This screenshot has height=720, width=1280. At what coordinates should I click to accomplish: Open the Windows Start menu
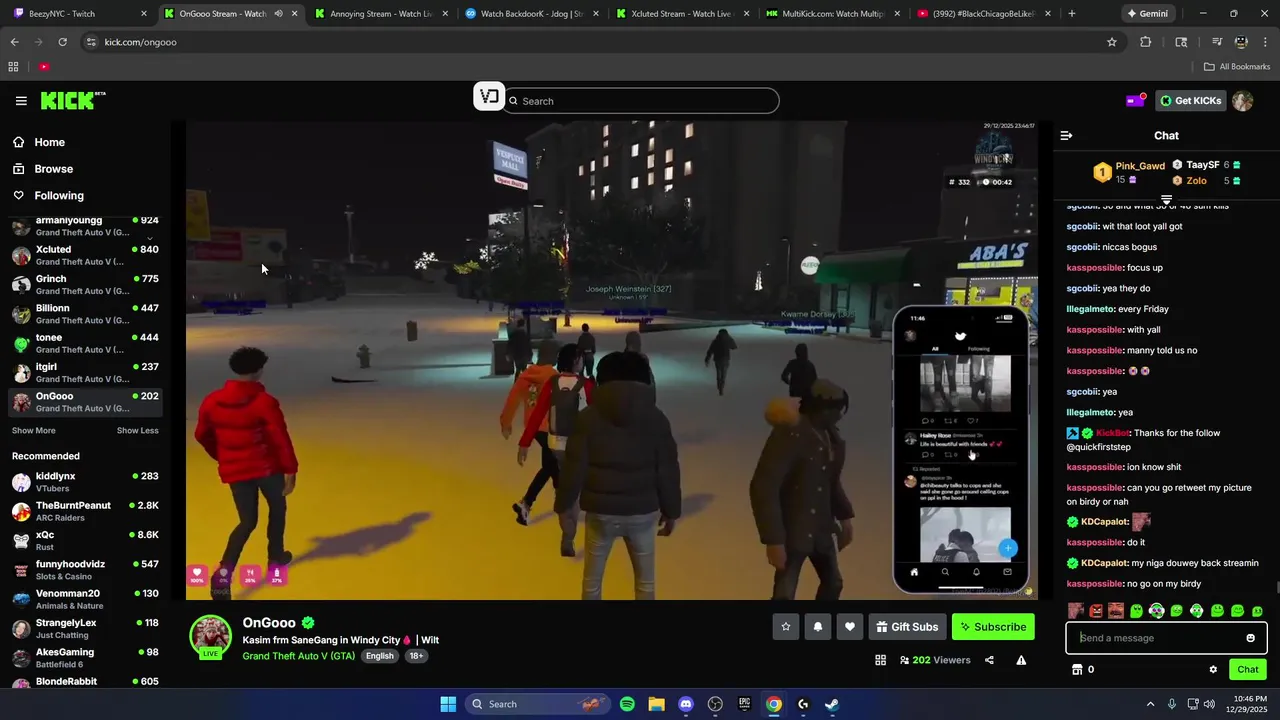pos(448,704)
